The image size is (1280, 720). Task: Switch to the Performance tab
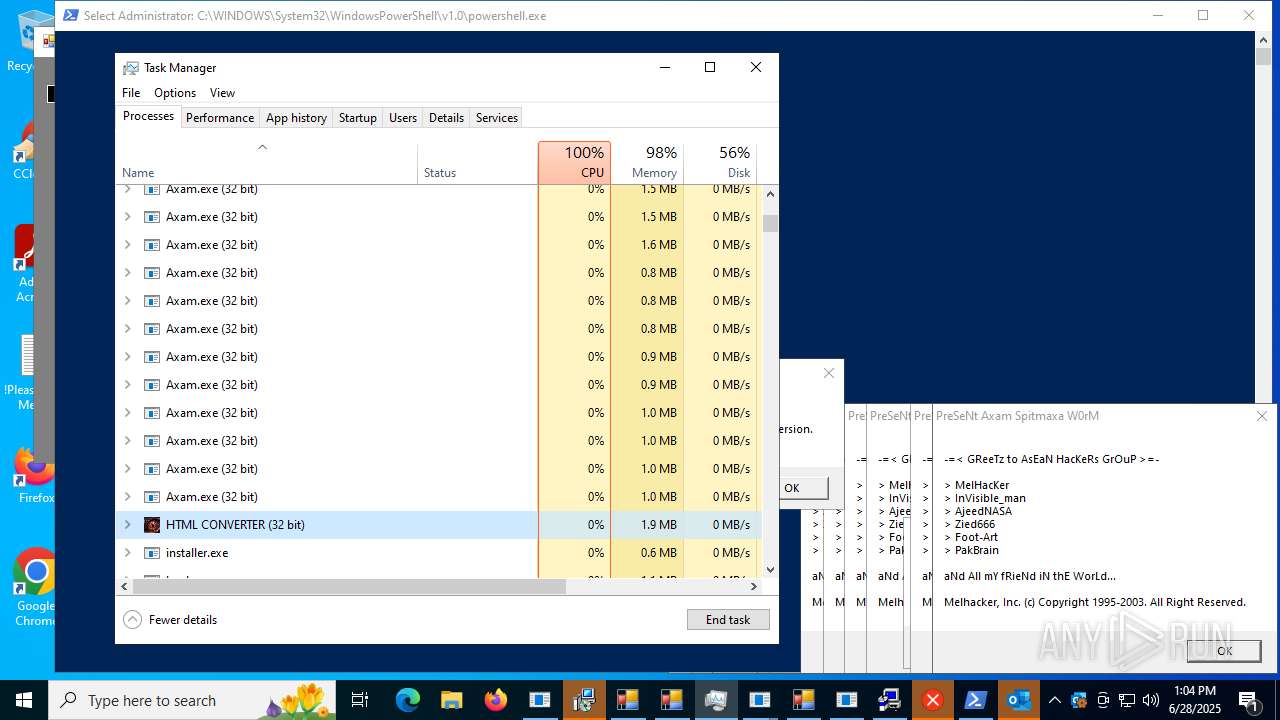[220, 118]
